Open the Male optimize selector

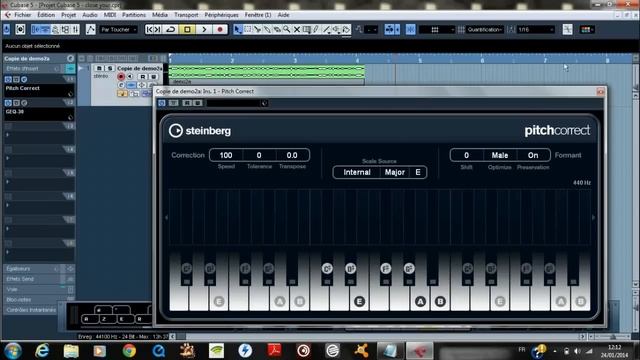click(500, 155)
